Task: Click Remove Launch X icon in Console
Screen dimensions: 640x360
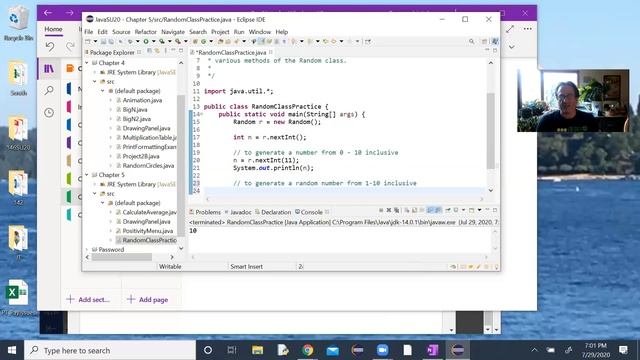Action: (x=389, y=210)
